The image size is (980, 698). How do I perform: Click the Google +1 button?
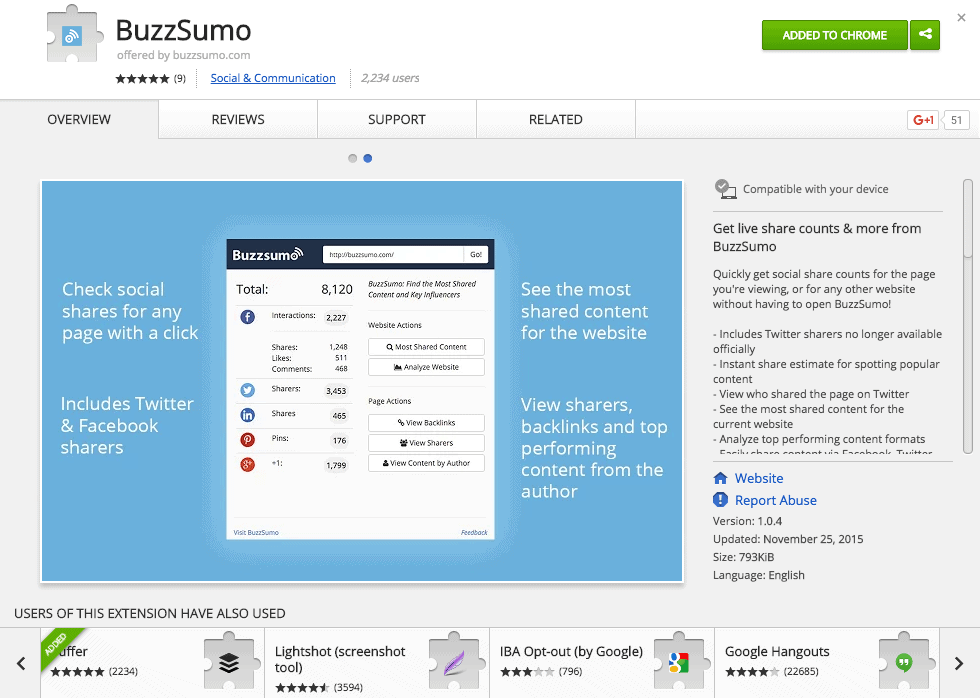922,120
